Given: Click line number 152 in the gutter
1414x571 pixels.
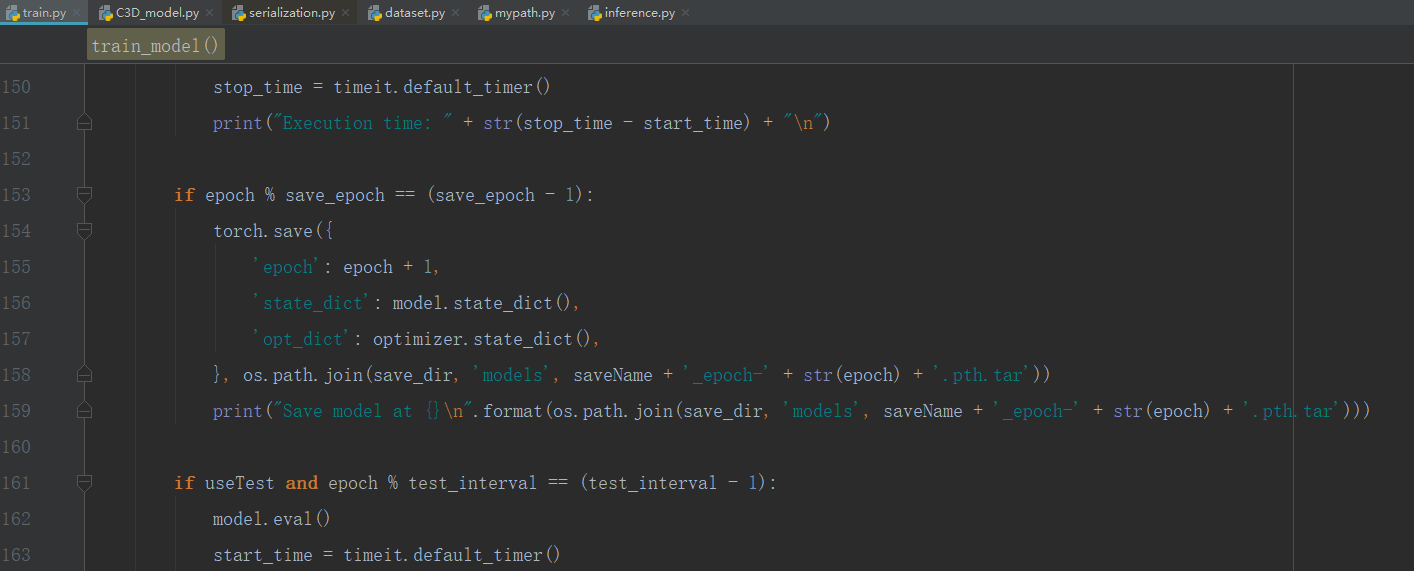Looking at the screenshot, I should click(x=16, y=159).
